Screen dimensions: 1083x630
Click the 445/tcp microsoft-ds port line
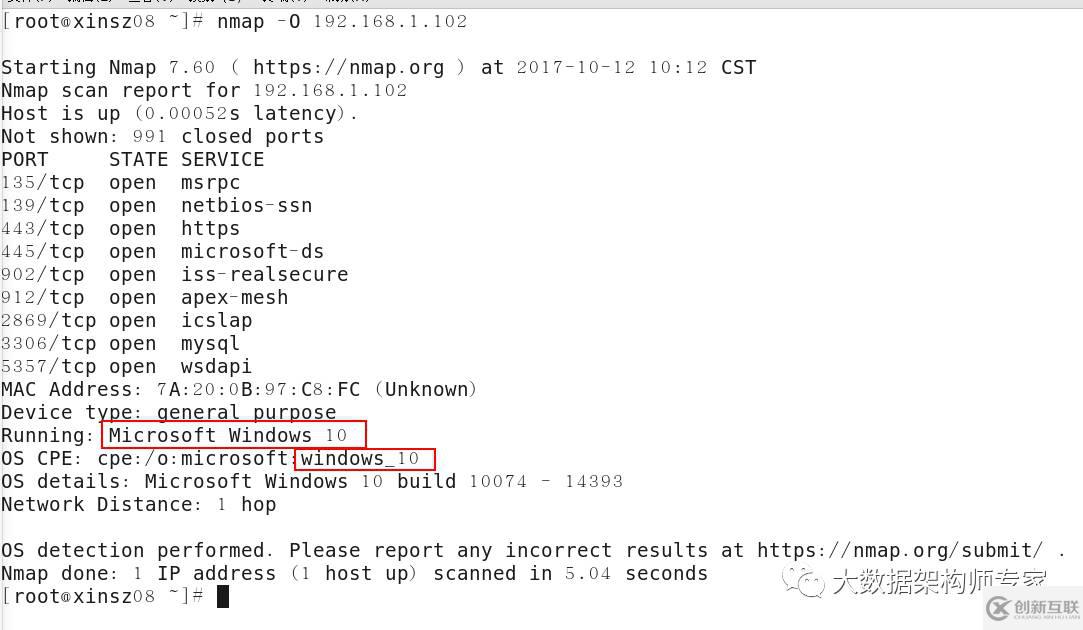click(x=162, y=252)
